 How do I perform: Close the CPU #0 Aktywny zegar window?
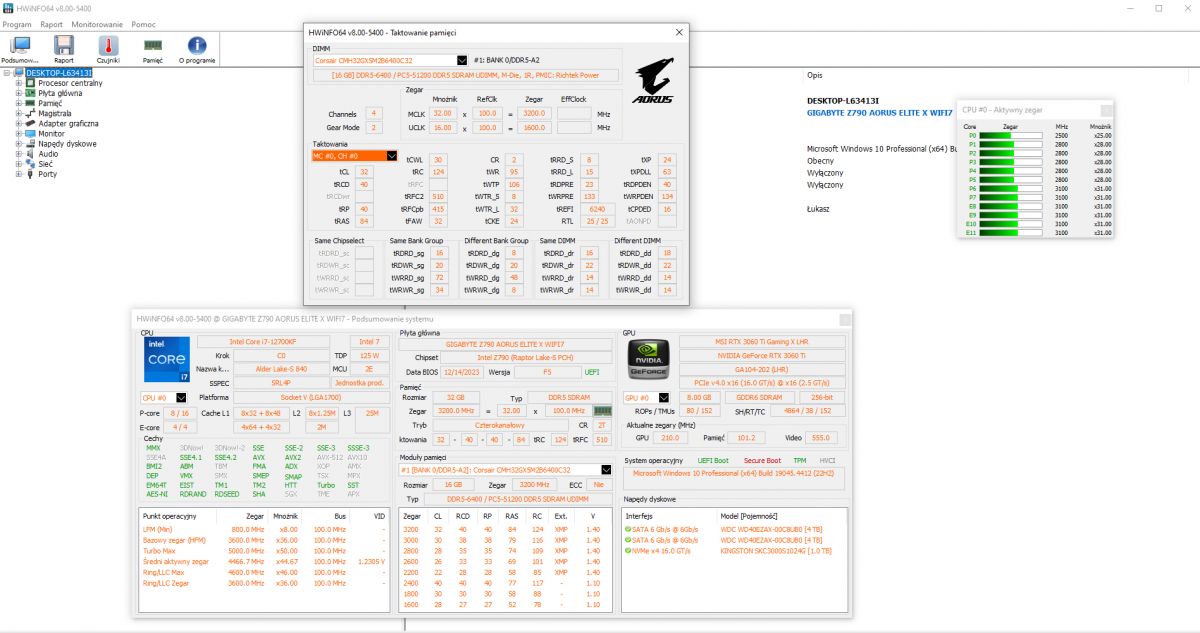(x=1106, y=110)
